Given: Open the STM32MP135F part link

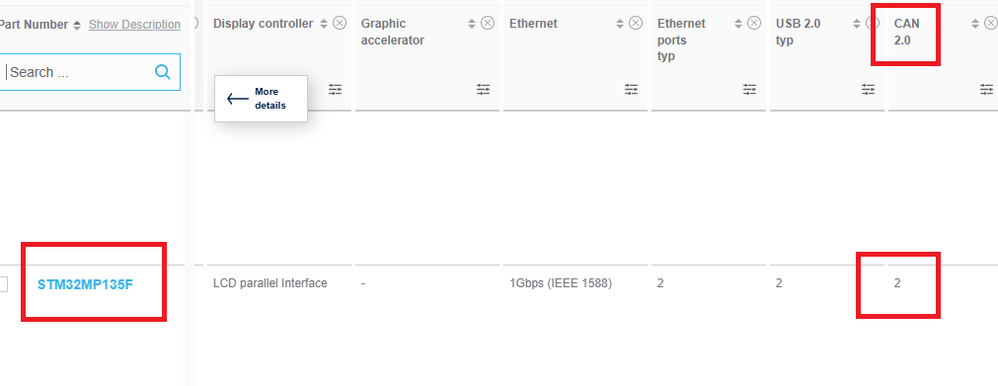Looking at the screenshot, I should click(85, 284).
